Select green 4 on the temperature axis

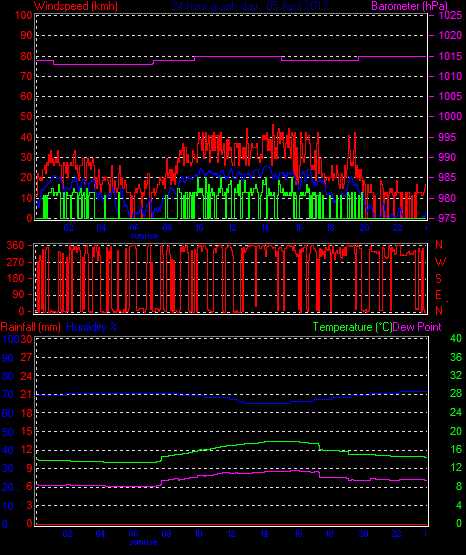[x=459, y=505]
